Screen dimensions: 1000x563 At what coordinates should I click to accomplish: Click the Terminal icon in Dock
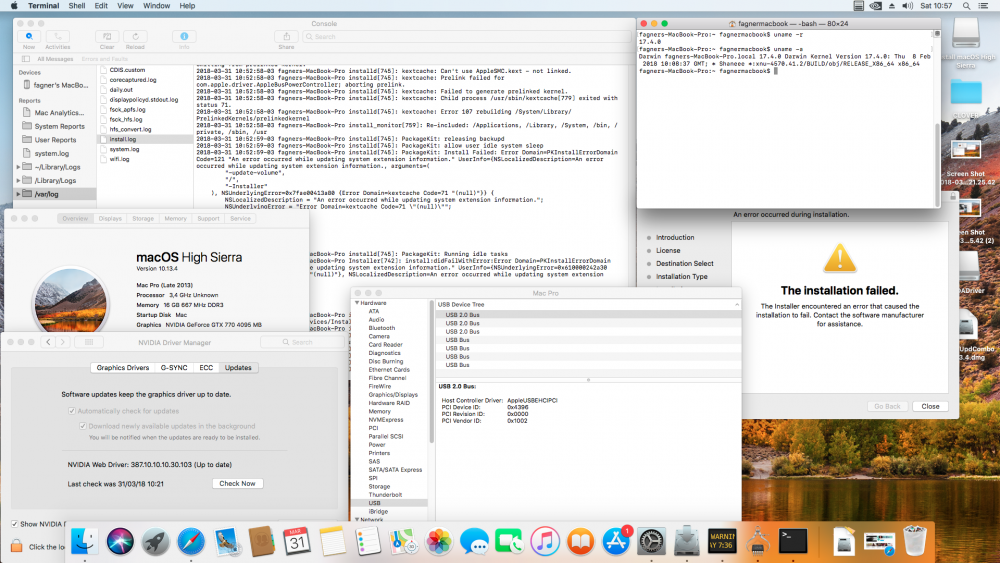[x=793, y=541]
